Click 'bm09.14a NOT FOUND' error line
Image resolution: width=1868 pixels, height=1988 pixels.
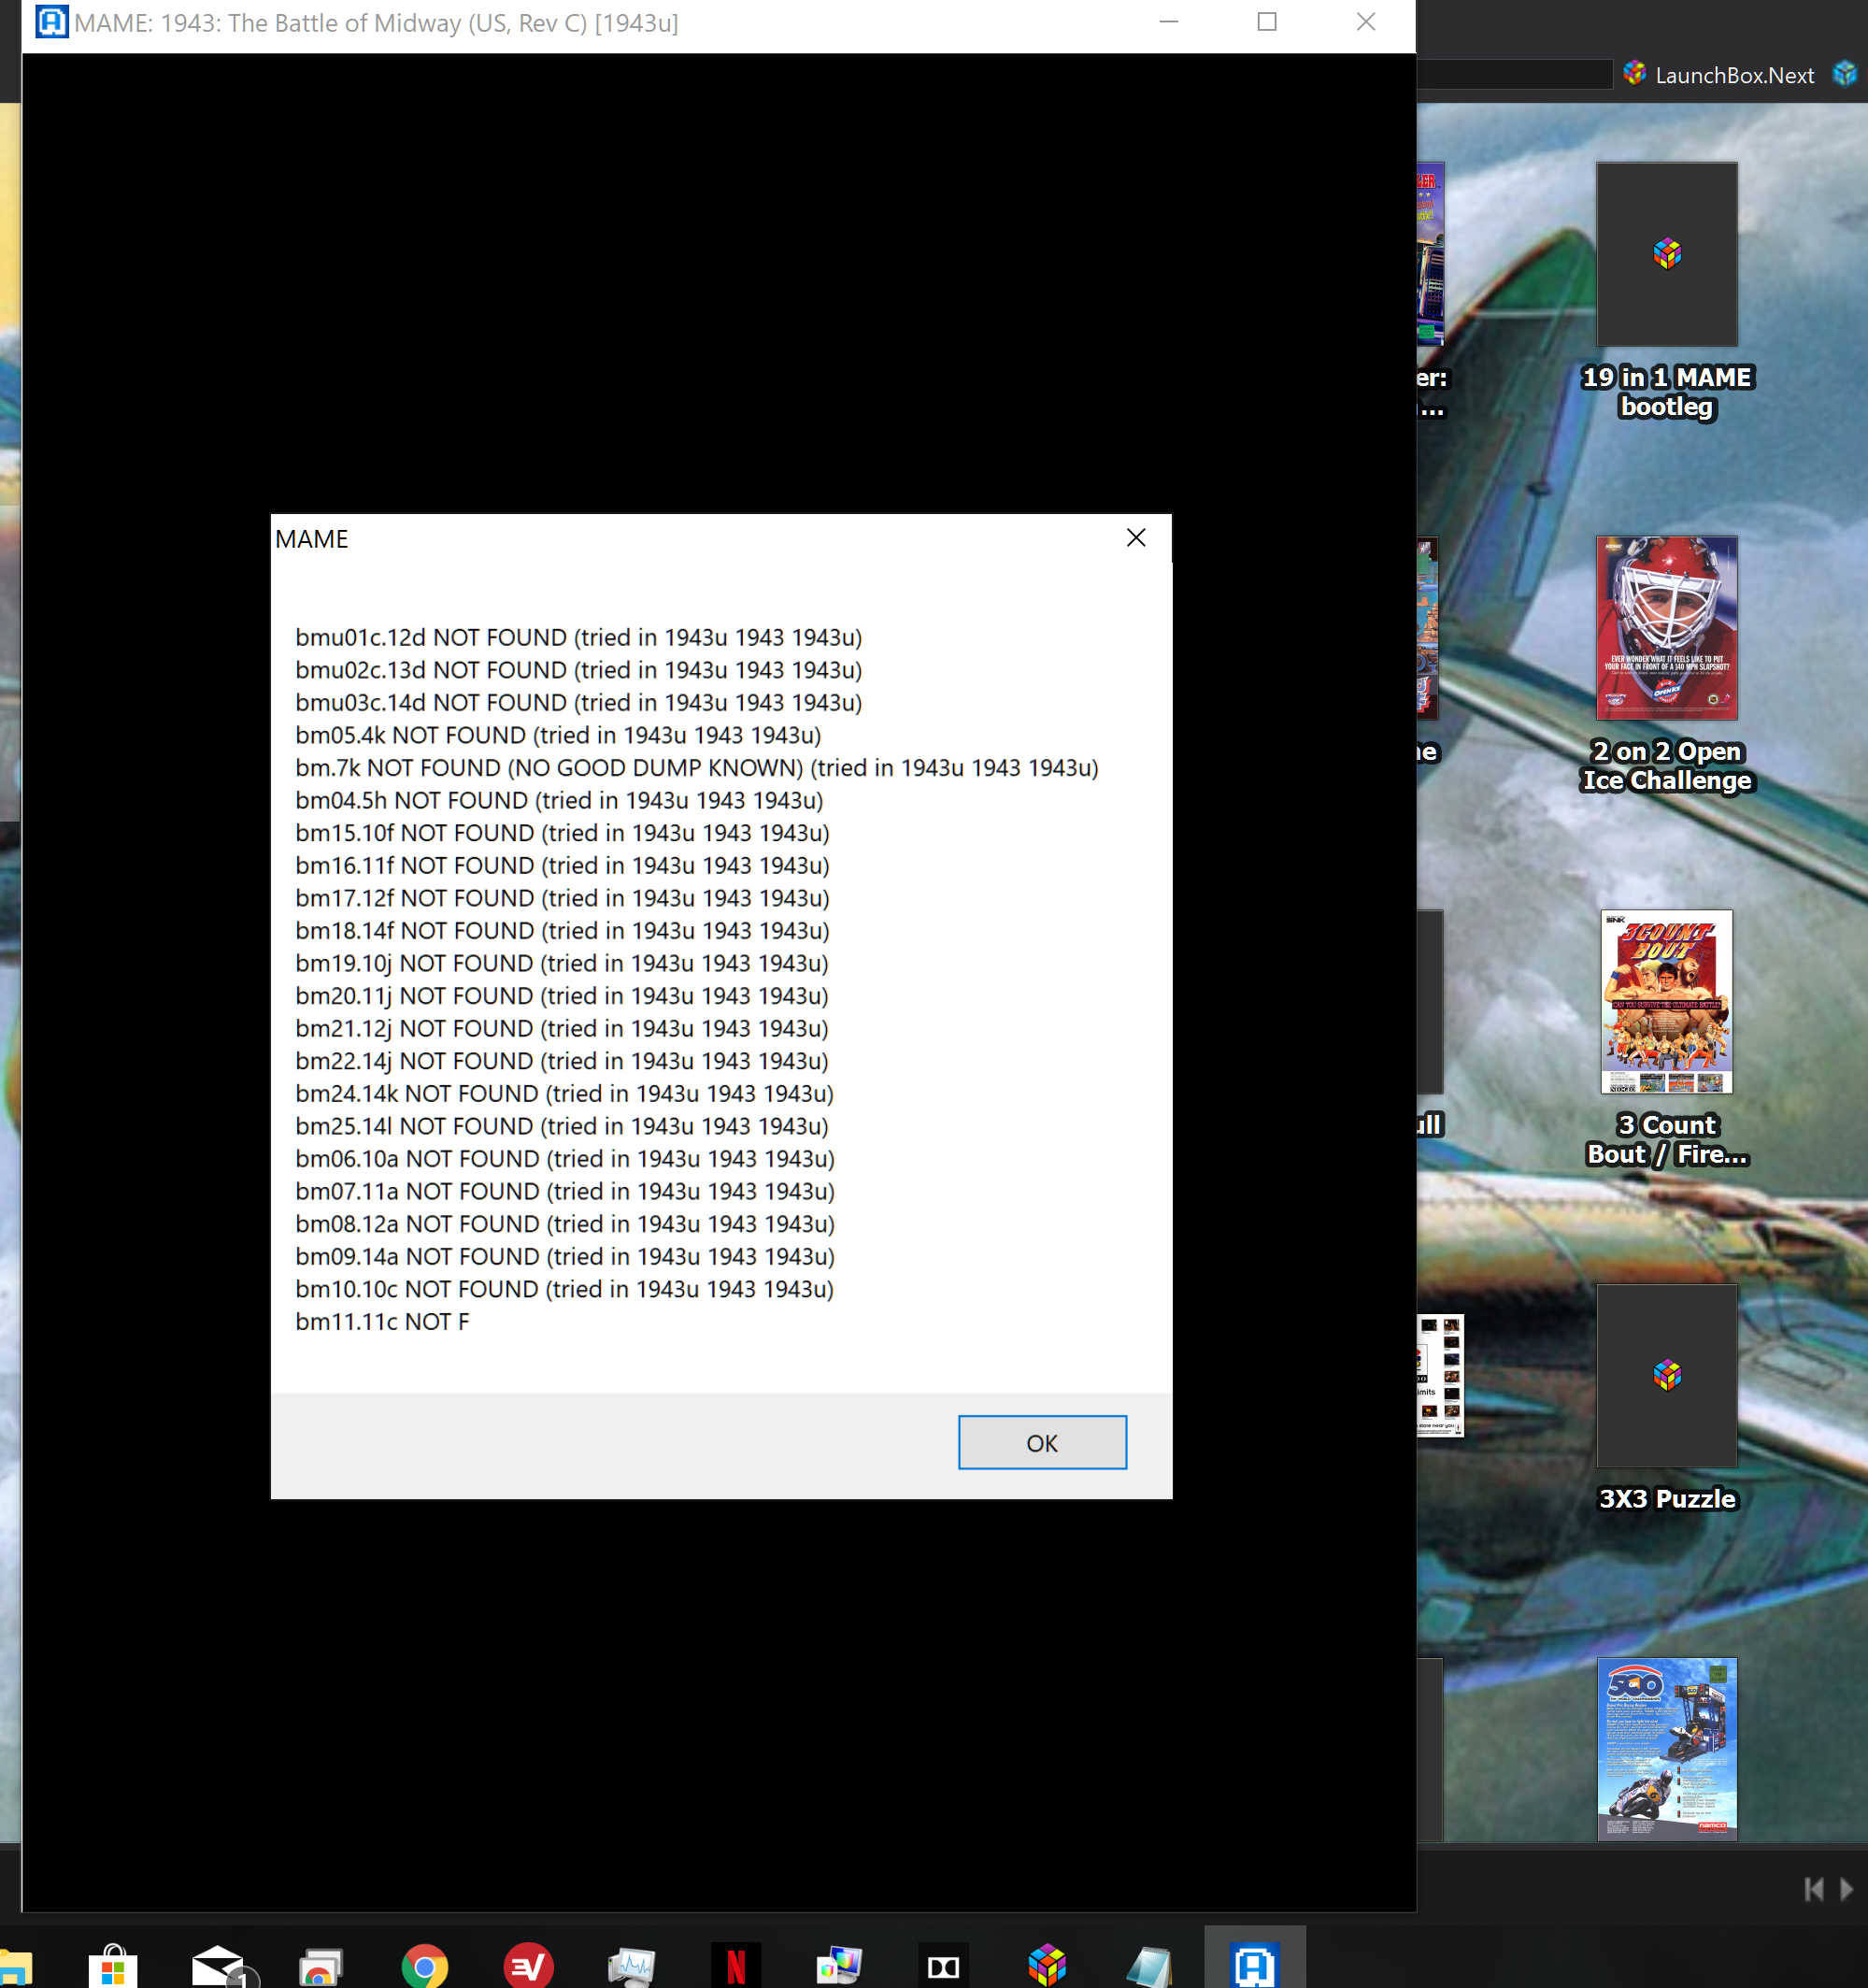(565, 1257)
